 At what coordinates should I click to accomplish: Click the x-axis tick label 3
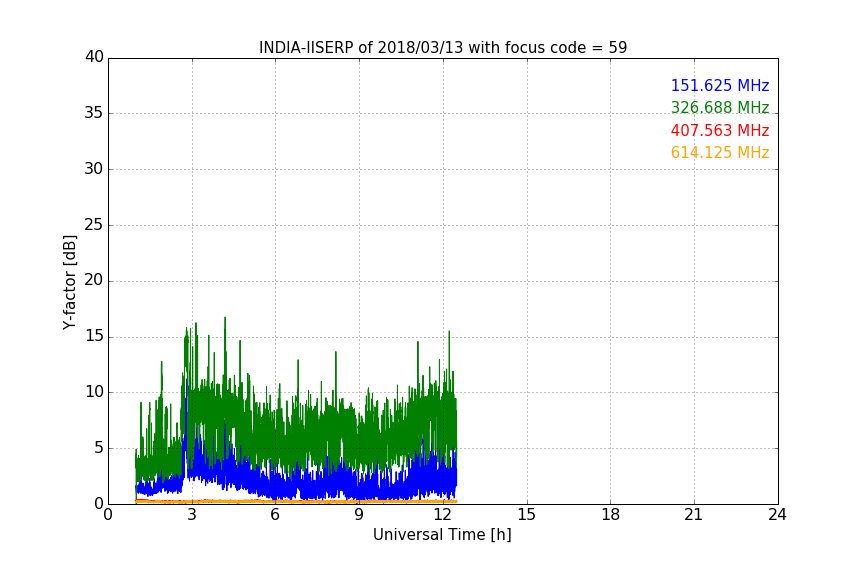click(192, 515)
